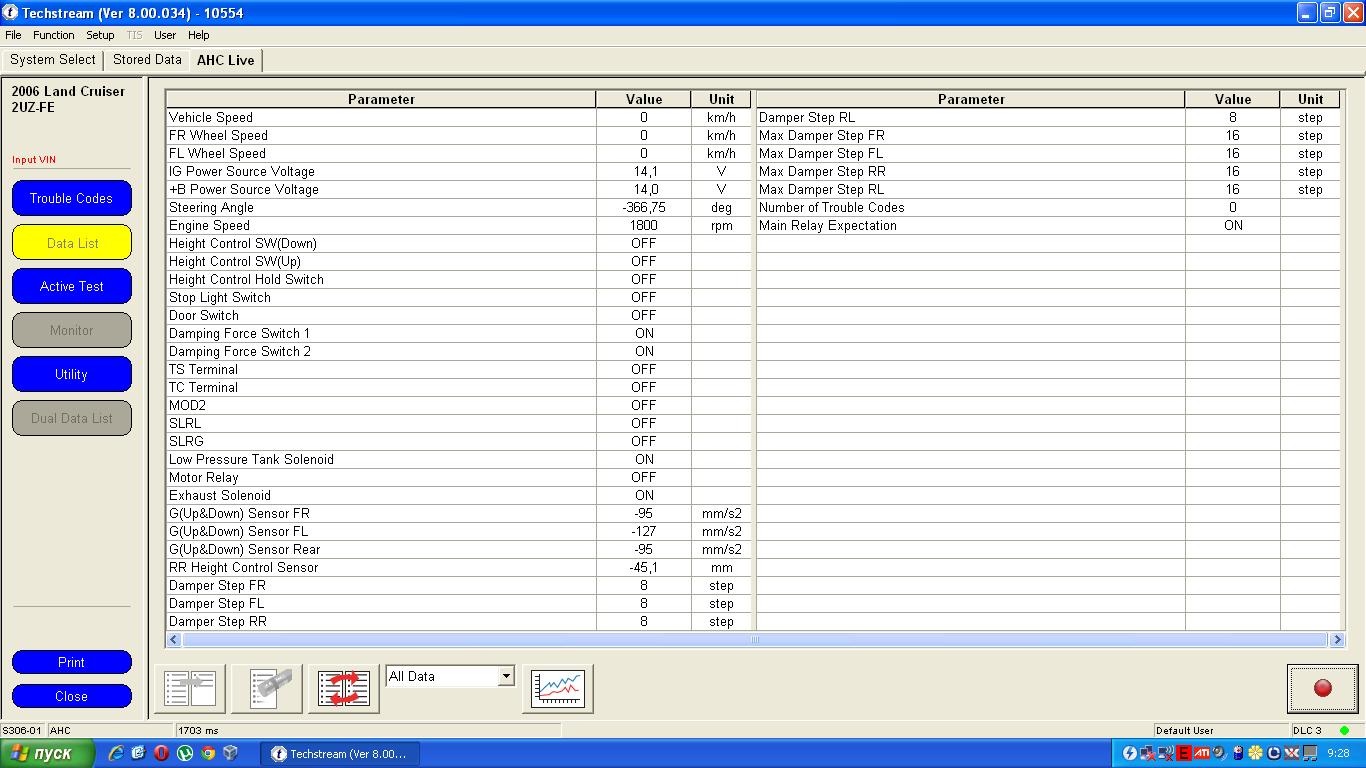Switch to the Stored Data tab
Image resolution: width=1366 pixels, height=768 pixels.
pos(147,60)
